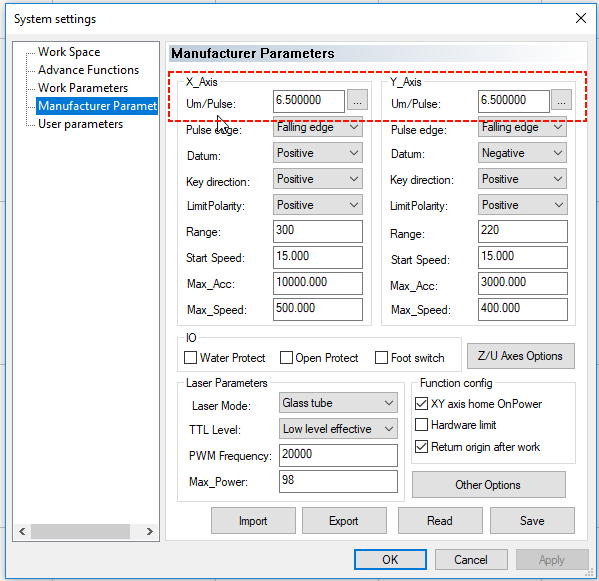
Task: Click the horizontal scrollbar thumb of the tree
Action: click(81, 531)
